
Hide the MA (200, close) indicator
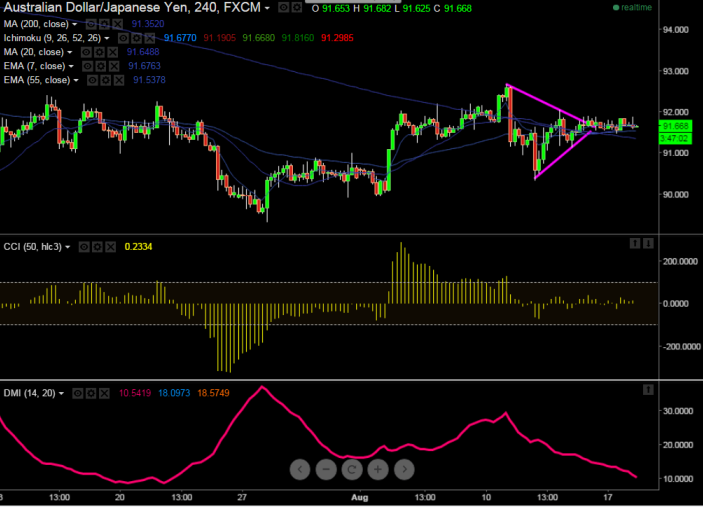point(91,24)
